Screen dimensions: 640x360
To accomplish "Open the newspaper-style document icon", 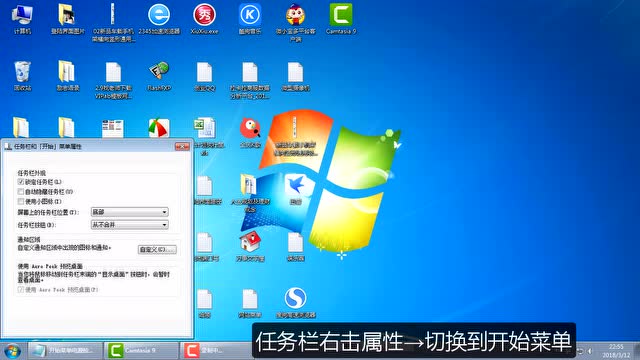I will pos(113,129).
